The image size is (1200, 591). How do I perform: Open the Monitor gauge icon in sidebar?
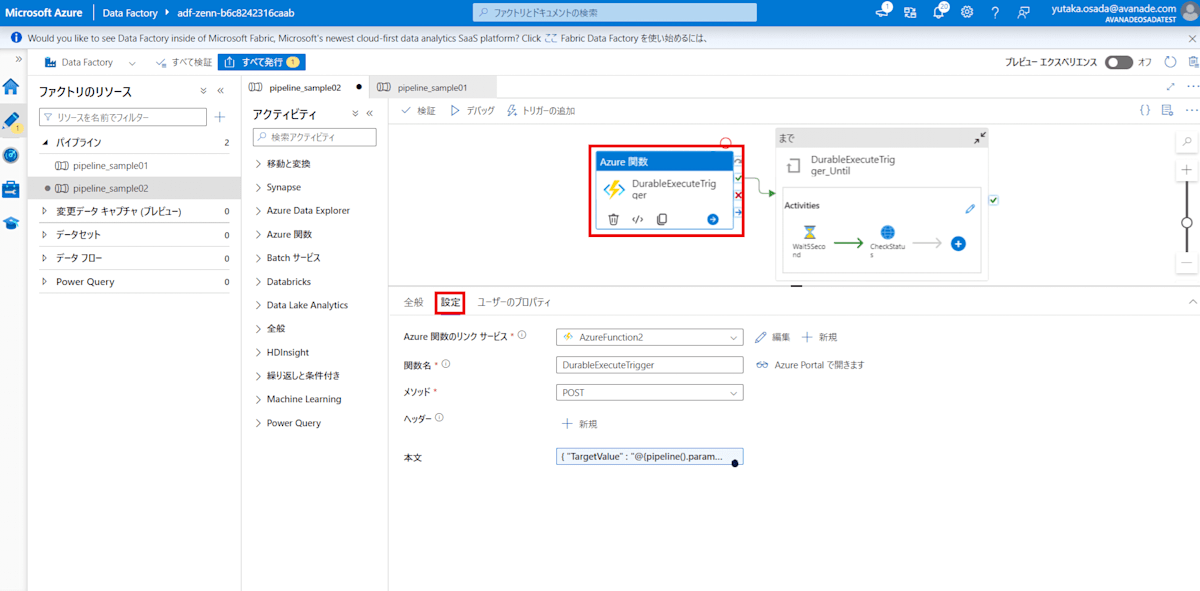11,155
